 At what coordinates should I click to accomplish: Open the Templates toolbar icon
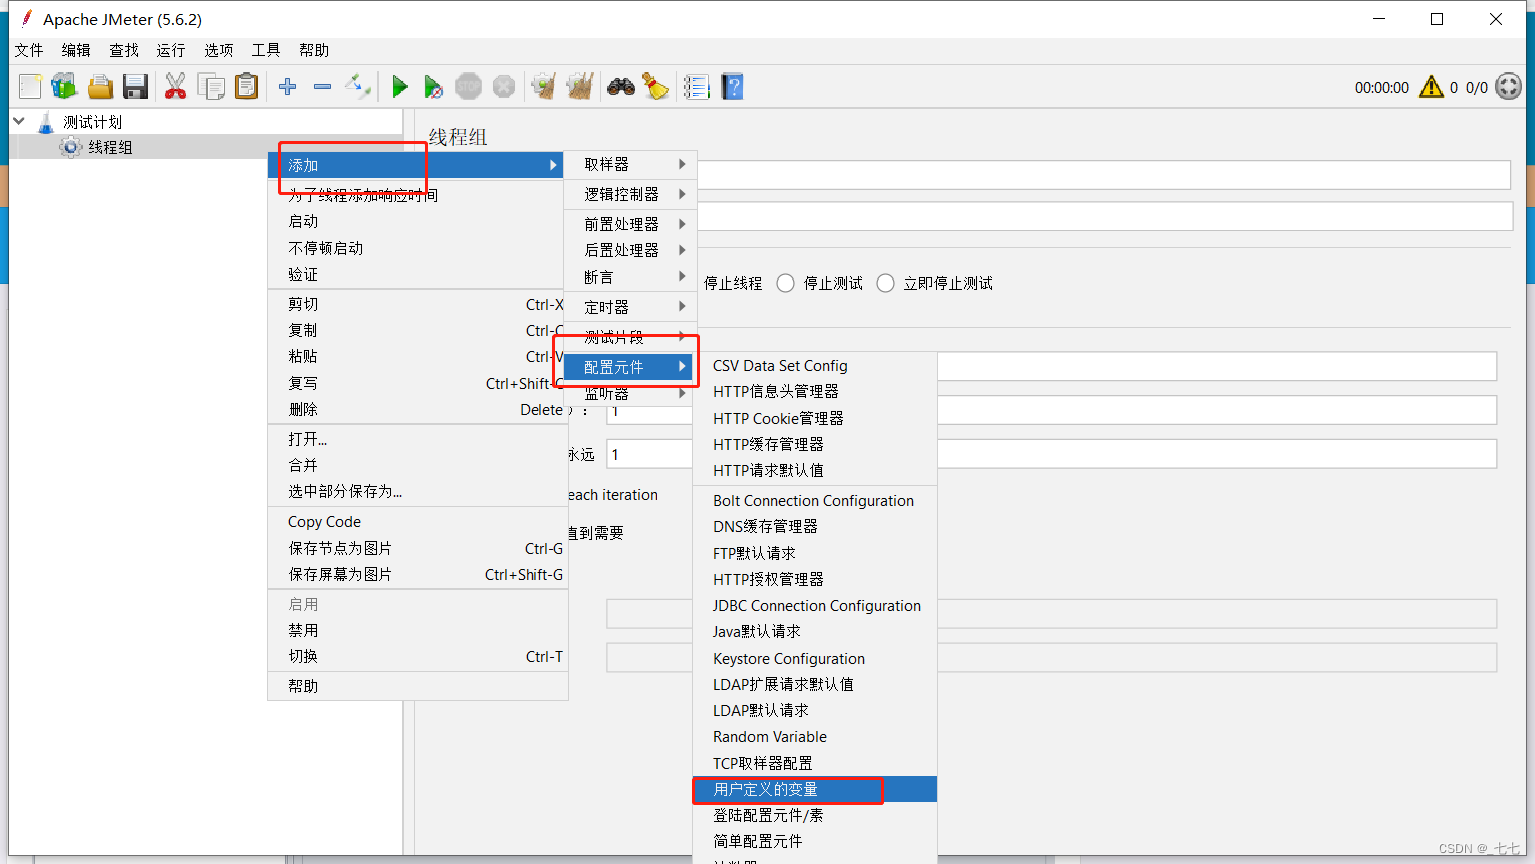click(x=65, y=87)
